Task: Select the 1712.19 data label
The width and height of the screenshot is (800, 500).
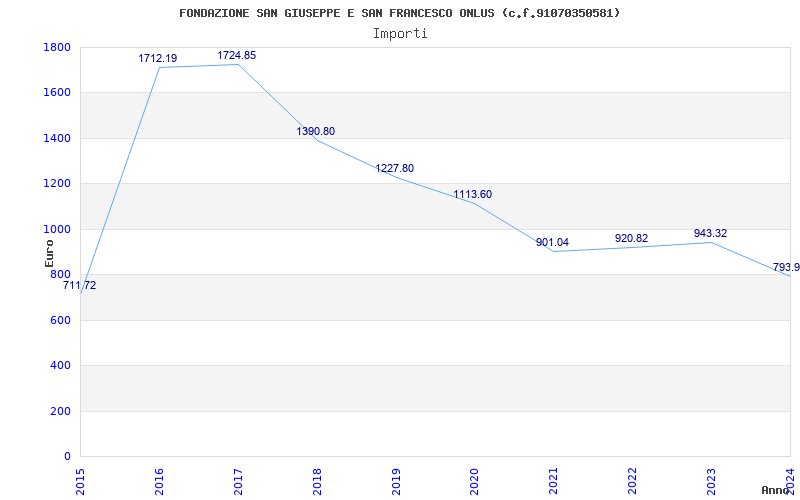Action: click(158, 58)
